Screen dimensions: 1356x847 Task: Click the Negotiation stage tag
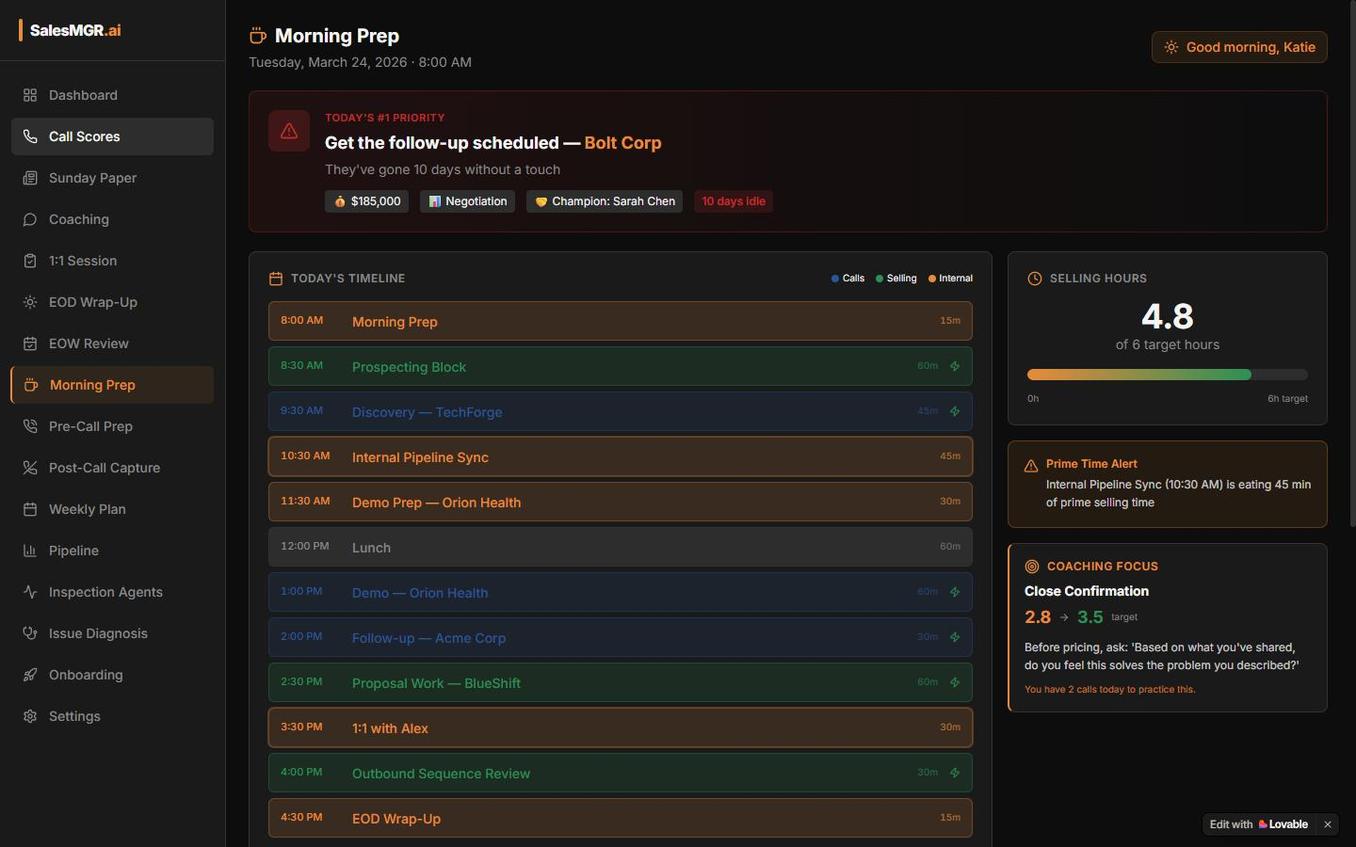pos(467,201)
